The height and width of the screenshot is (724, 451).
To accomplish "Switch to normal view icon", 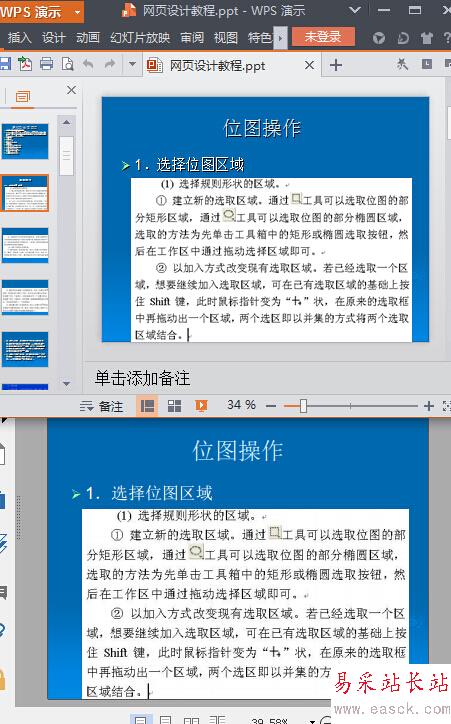I will [x=147, y=406].
